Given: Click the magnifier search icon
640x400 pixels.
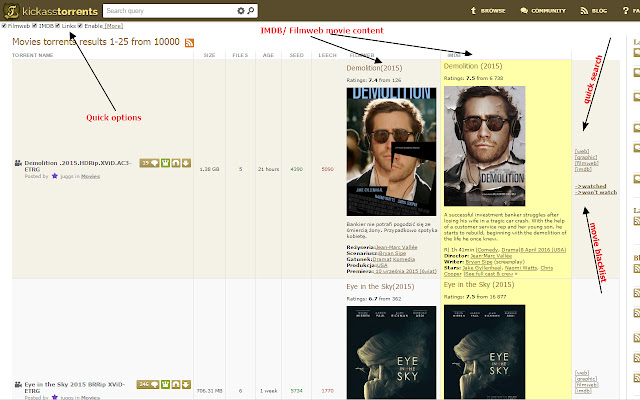Looking at the screenshot, I should coord(251,11).
